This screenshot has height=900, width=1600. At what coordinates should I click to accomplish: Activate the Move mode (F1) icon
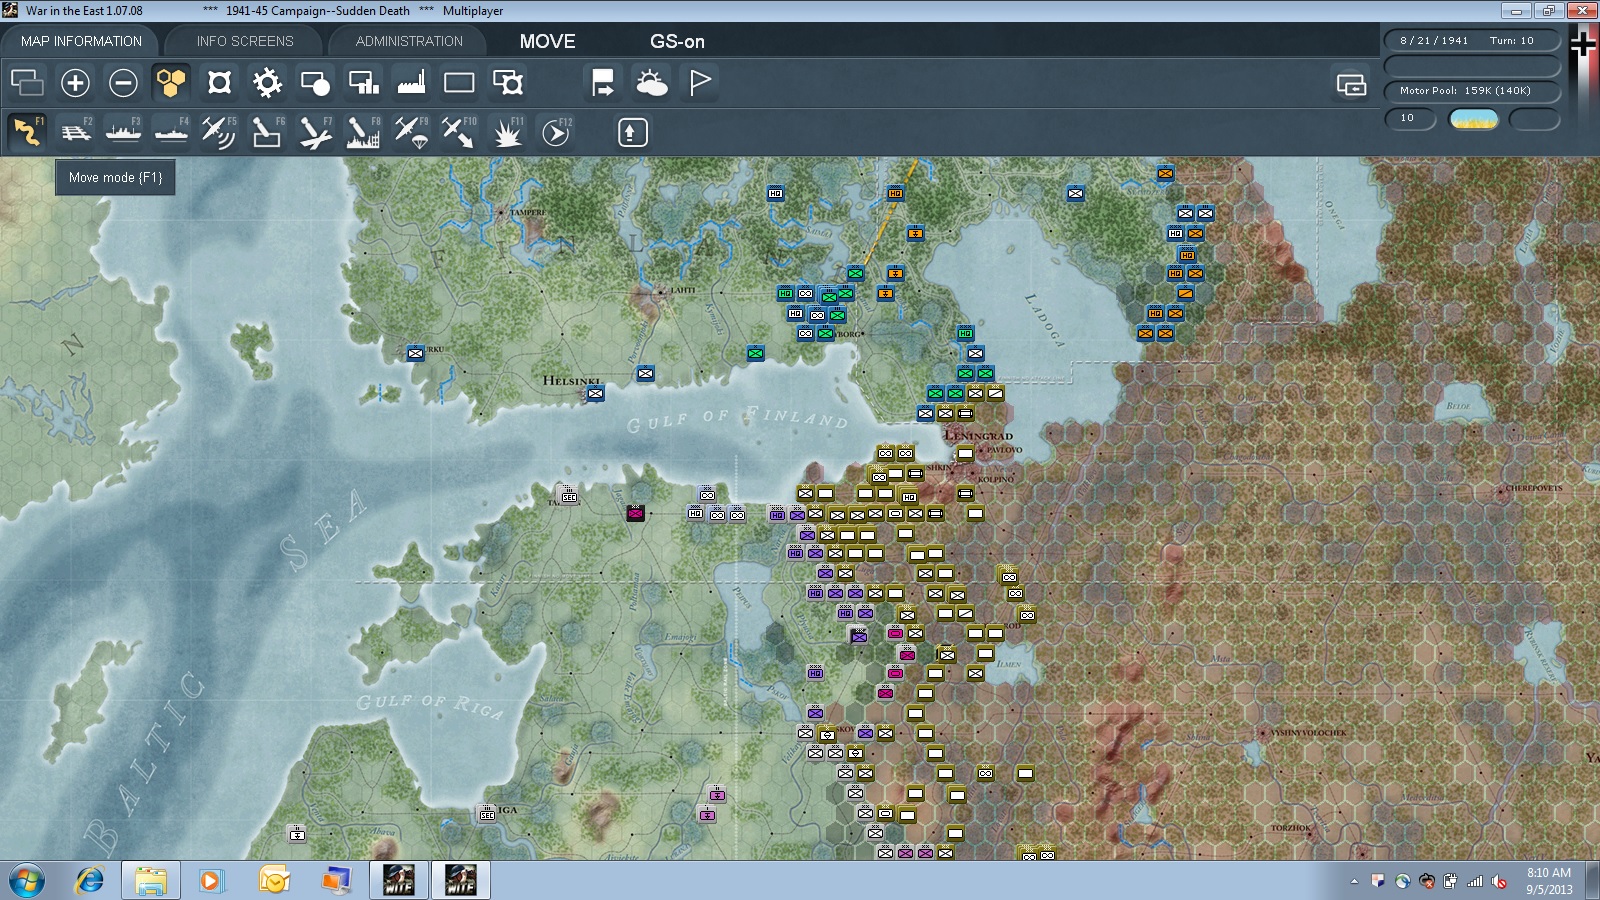(x=28, y=132)
